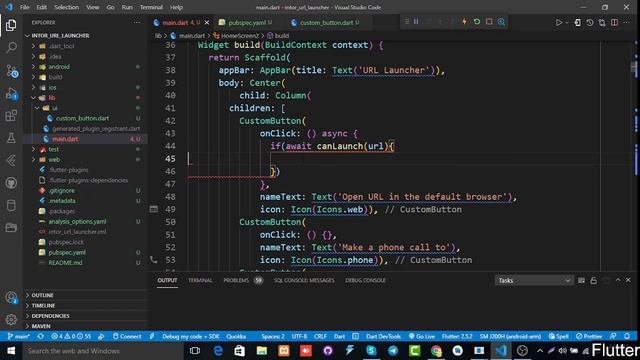Open the database icon in activity bar
The image size is (640, 360).
pyautogui.click(x=11, y=205)
